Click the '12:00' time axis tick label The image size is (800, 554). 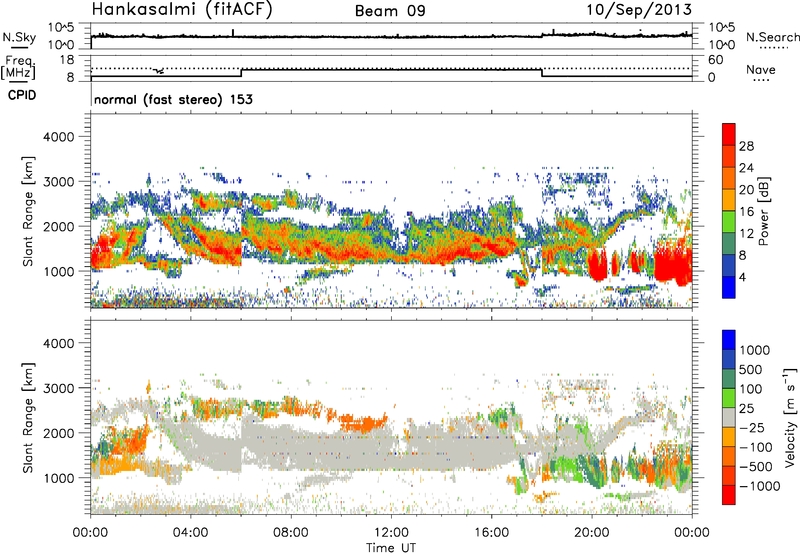coord(391,533)
